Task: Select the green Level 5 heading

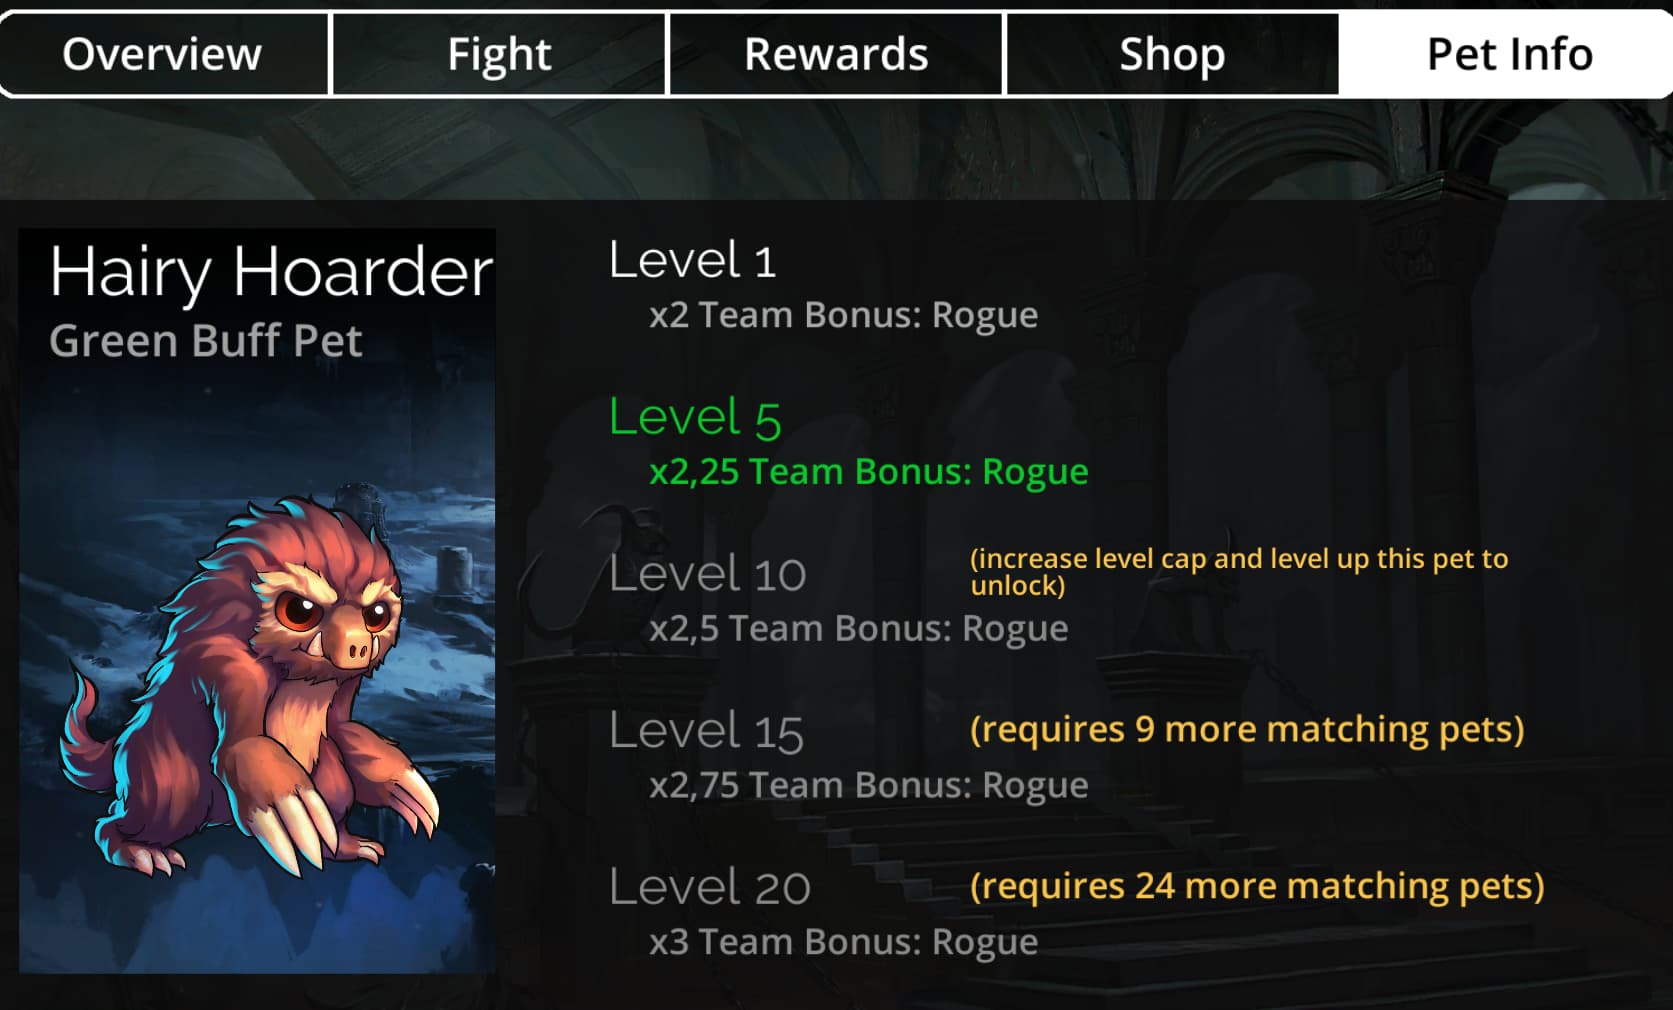Action: [x=695, y=417]
